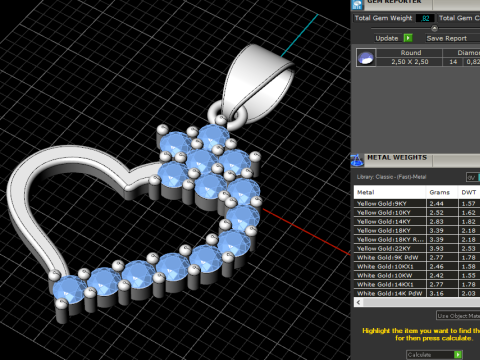Click the 2.53 DWT value

tap(468, 249)
